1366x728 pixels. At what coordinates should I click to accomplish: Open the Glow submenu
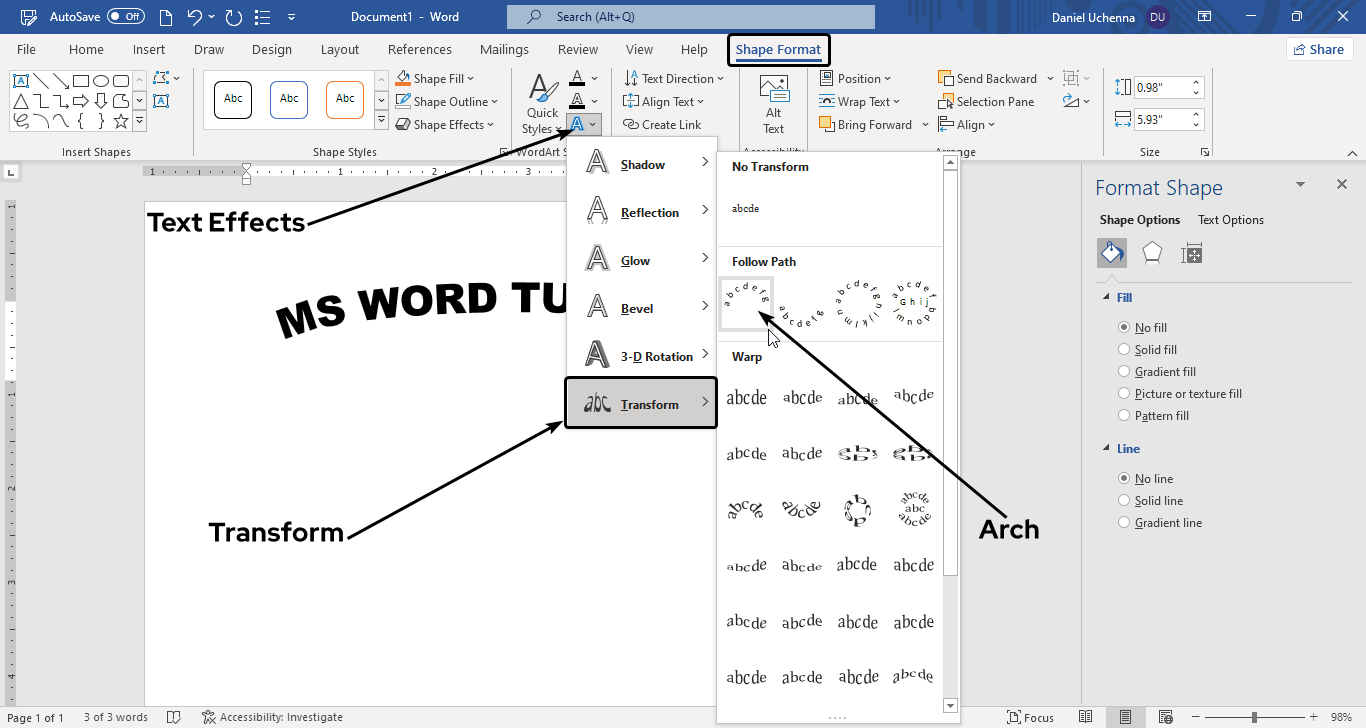pyautogui.click(x=641, y=261)
